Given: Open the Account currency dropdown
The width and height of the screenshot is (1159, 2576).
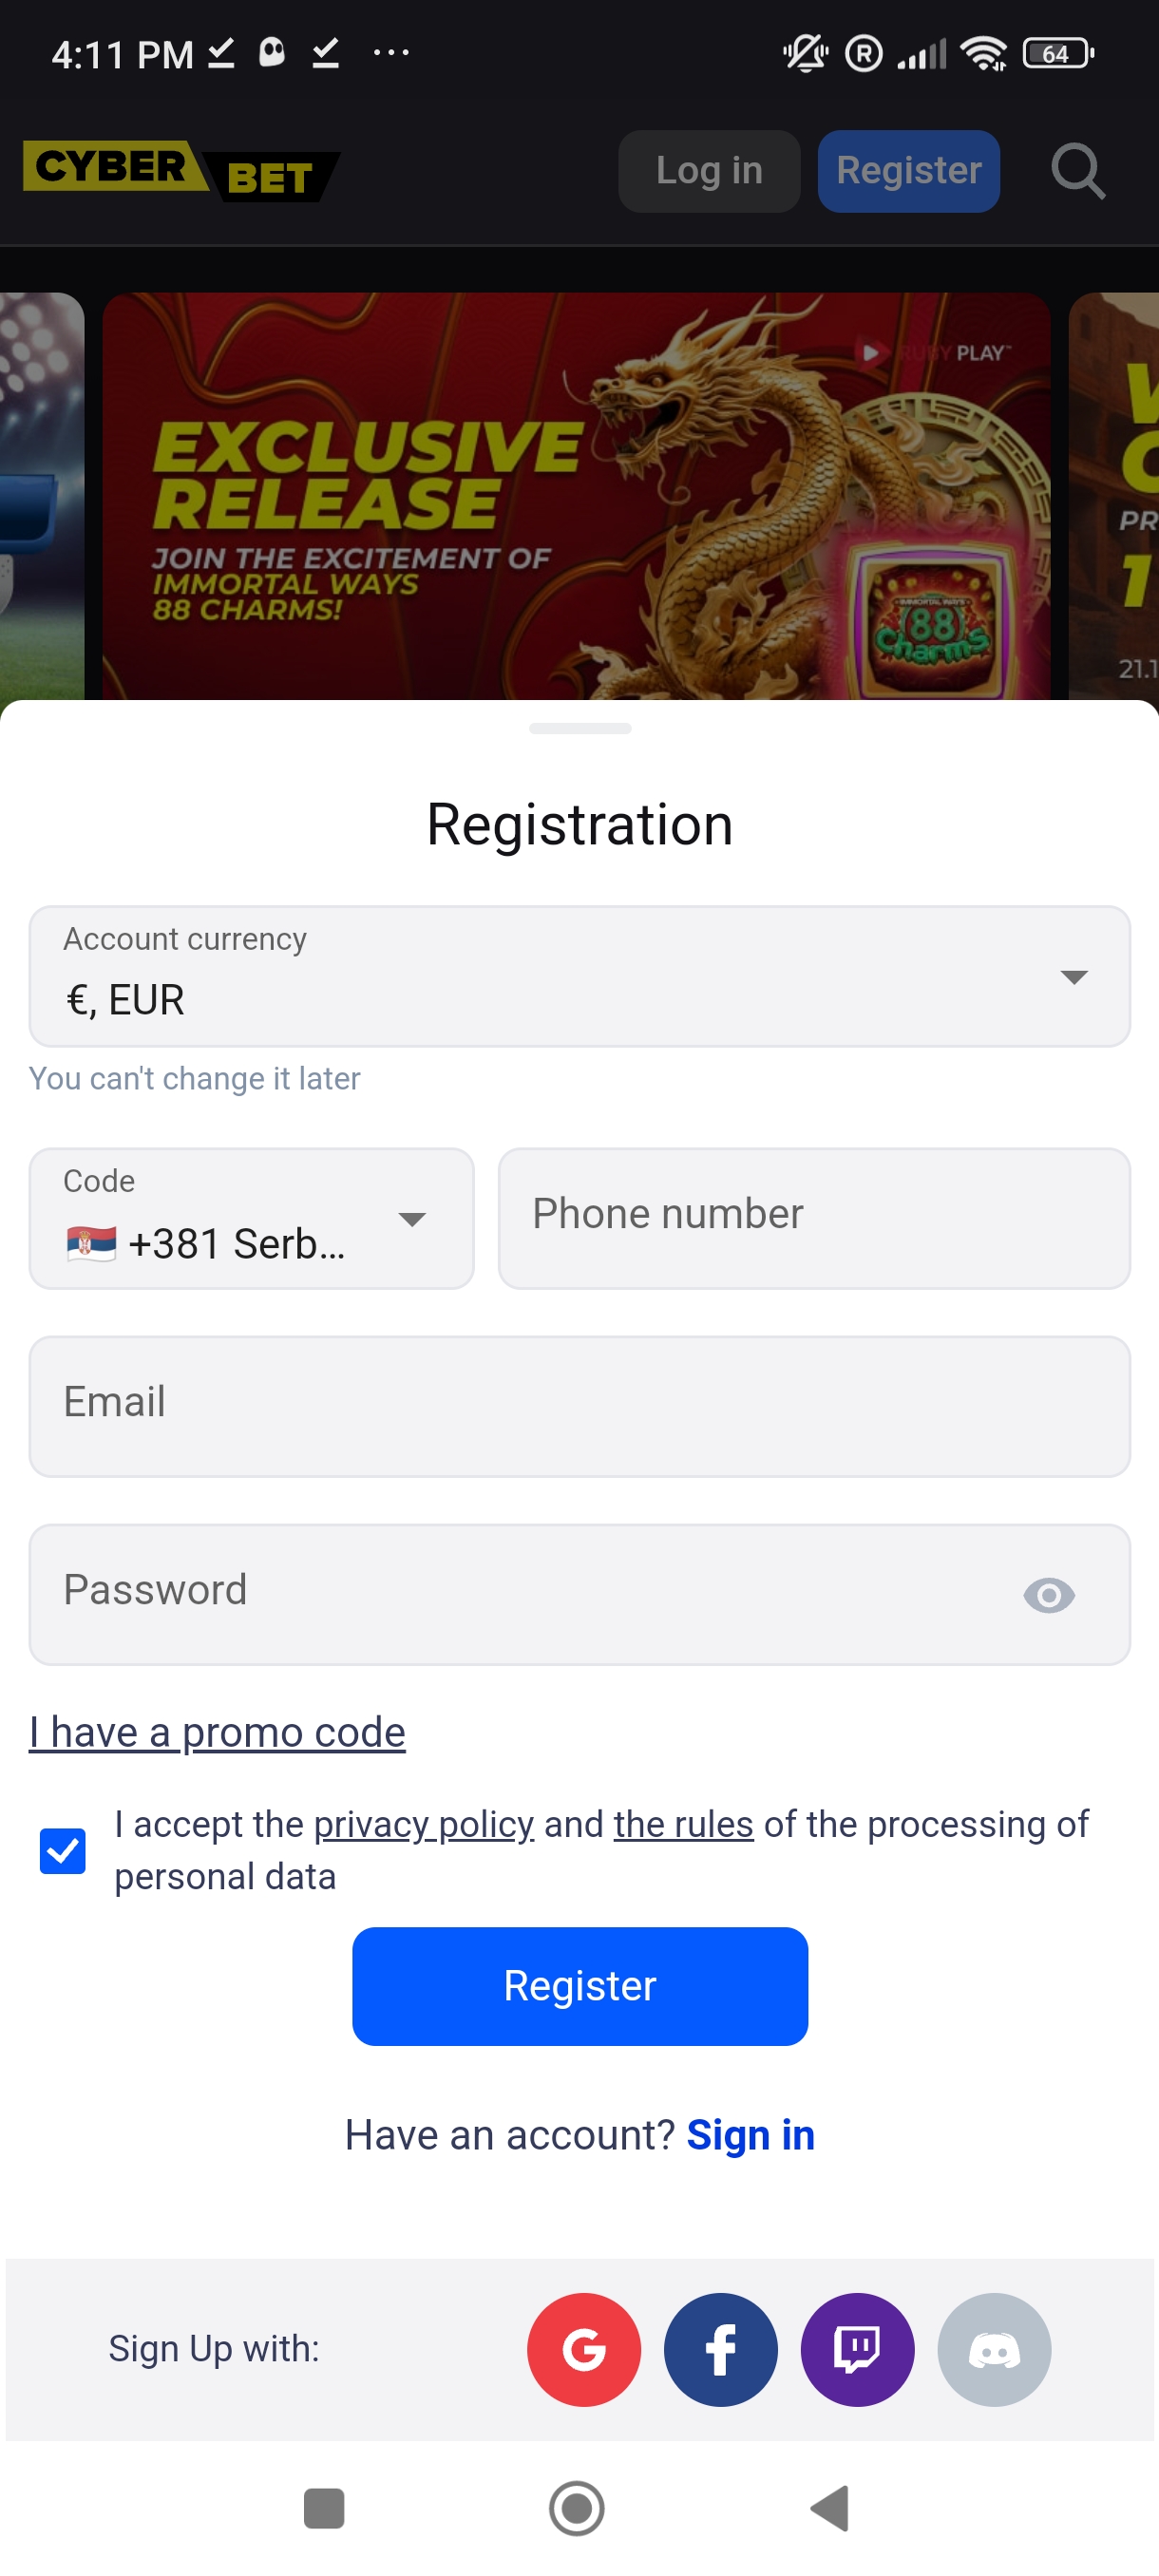Looking at the screenshot, I should [580, 976].
